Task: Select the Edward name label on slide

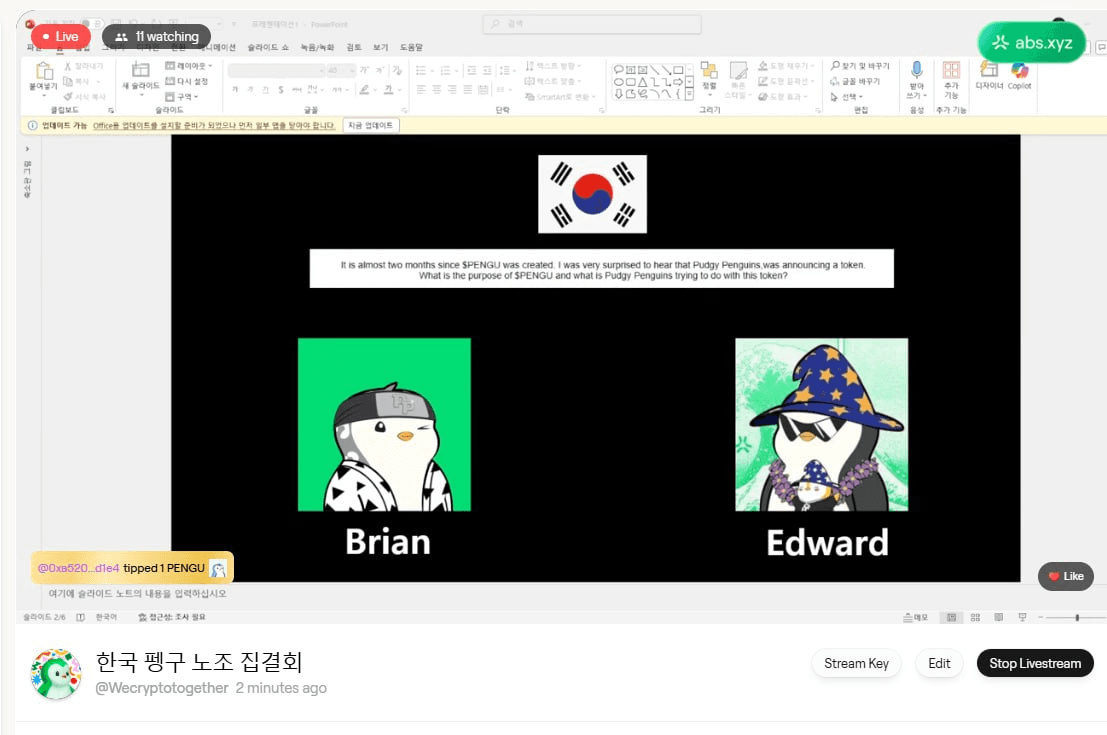Action: (827, 543)
